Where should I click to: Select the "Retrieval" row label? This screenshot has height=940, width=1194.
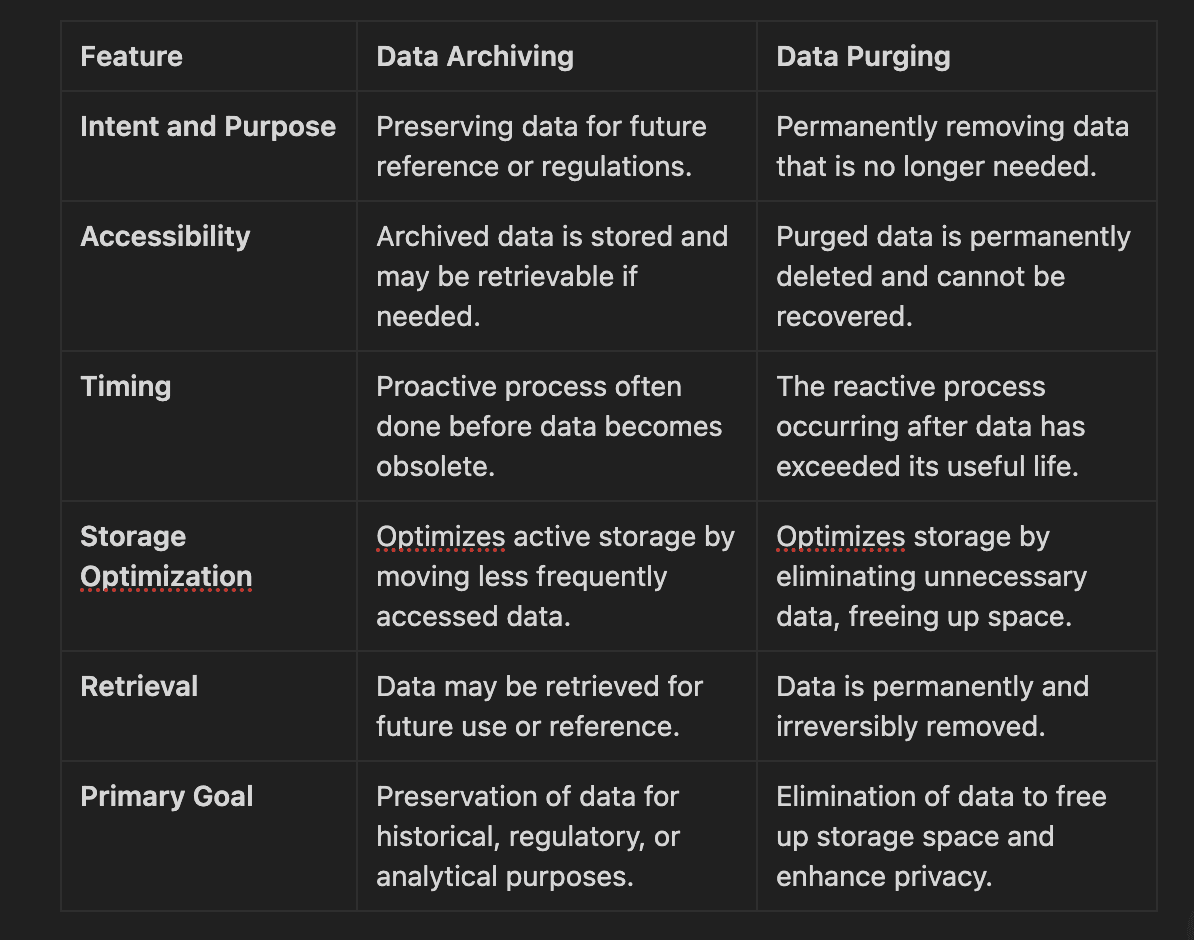pos(139,687)
